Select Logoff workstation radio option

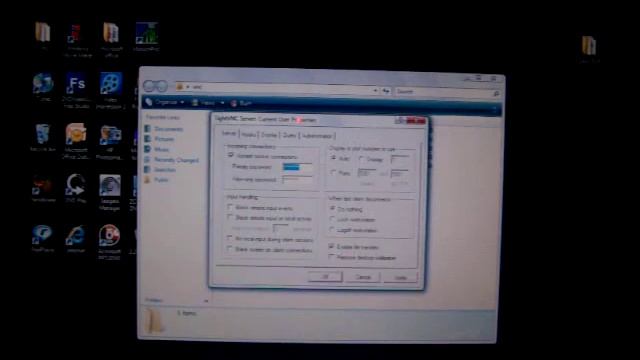[332, 230]
